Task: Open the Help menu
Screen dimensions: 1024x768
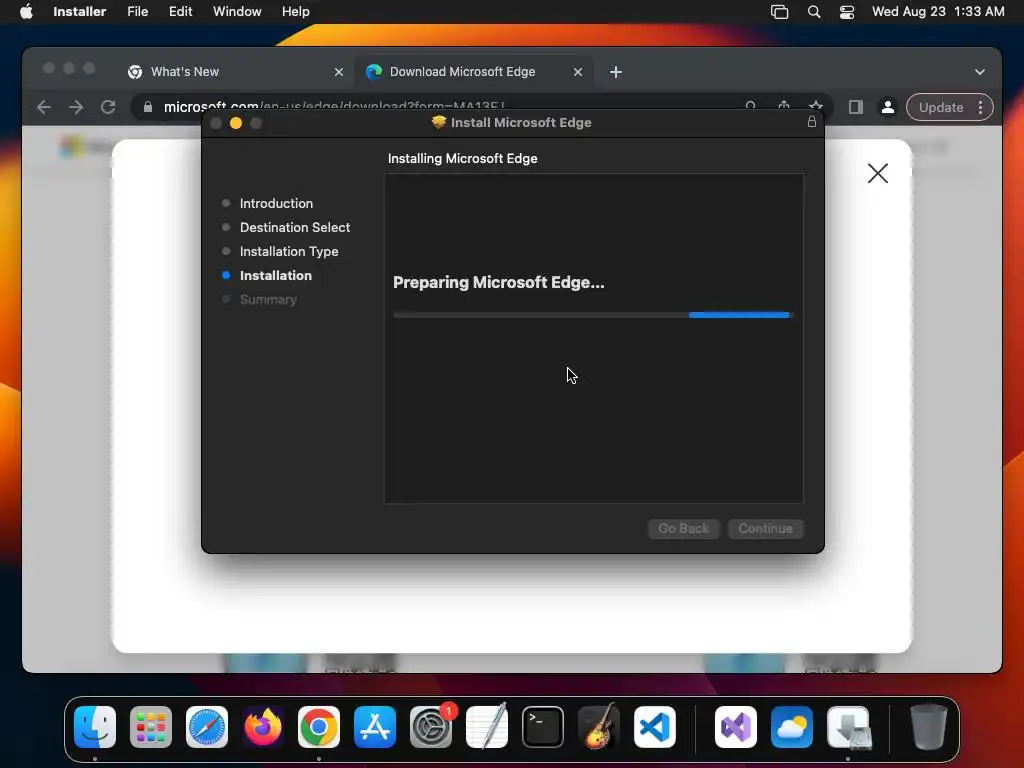Action: 295,11
